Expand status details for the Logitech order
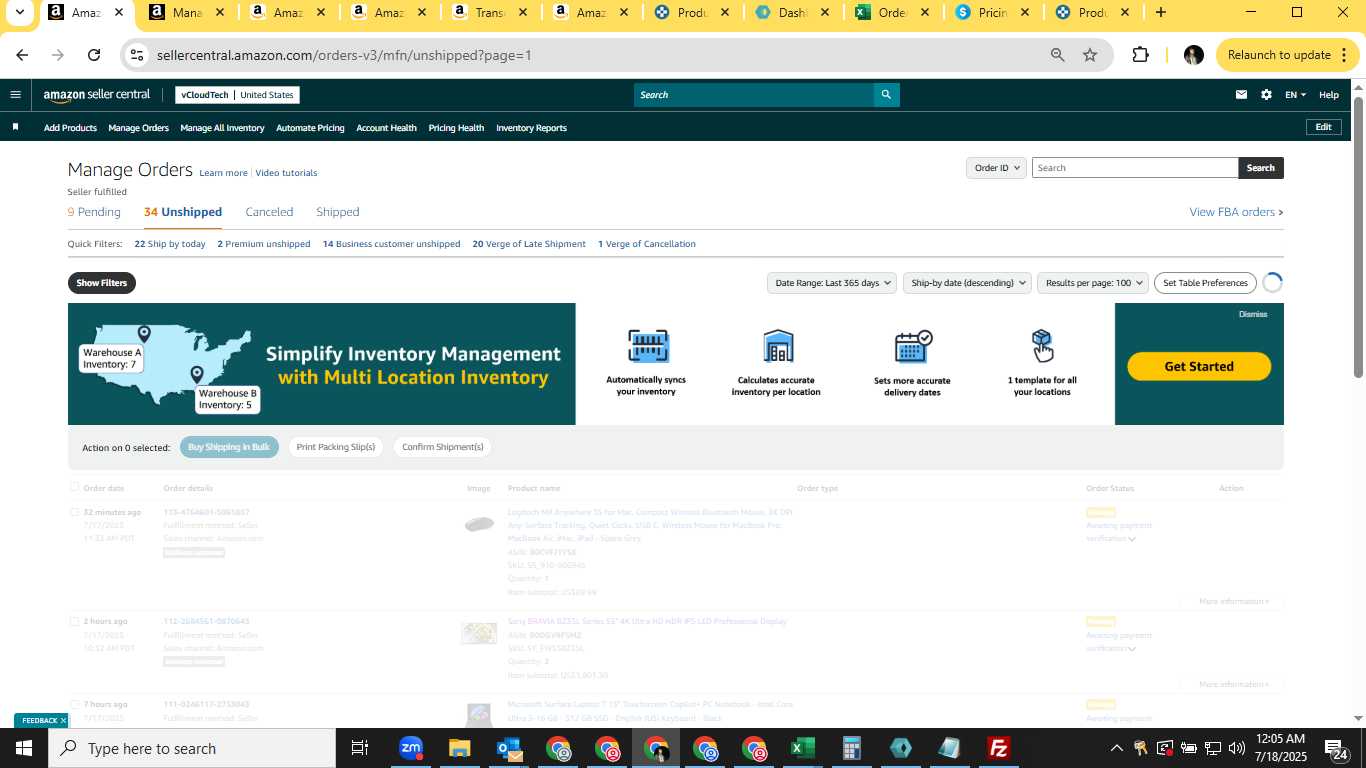1366x768 pixels. [x=1132, y=539]
